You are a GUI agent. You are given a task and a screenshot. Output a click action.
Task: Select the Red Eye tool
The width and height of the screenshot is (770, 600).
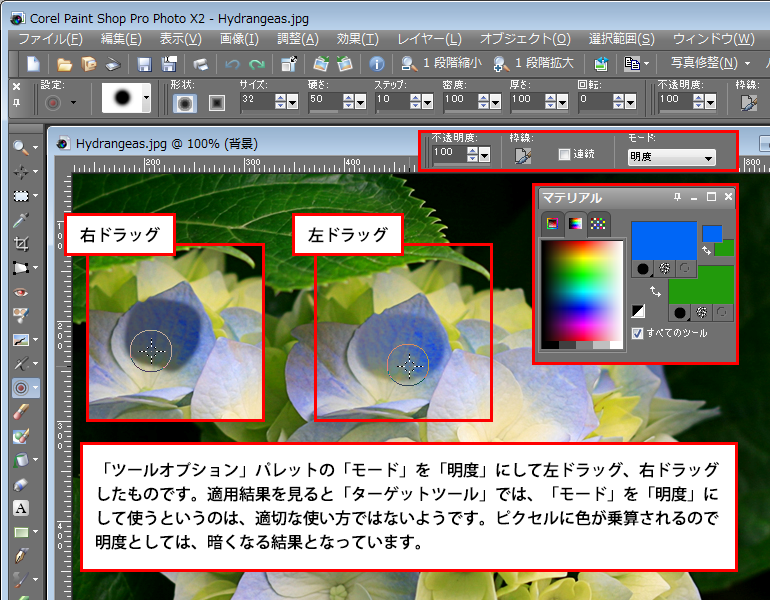[x=21, y=293]
